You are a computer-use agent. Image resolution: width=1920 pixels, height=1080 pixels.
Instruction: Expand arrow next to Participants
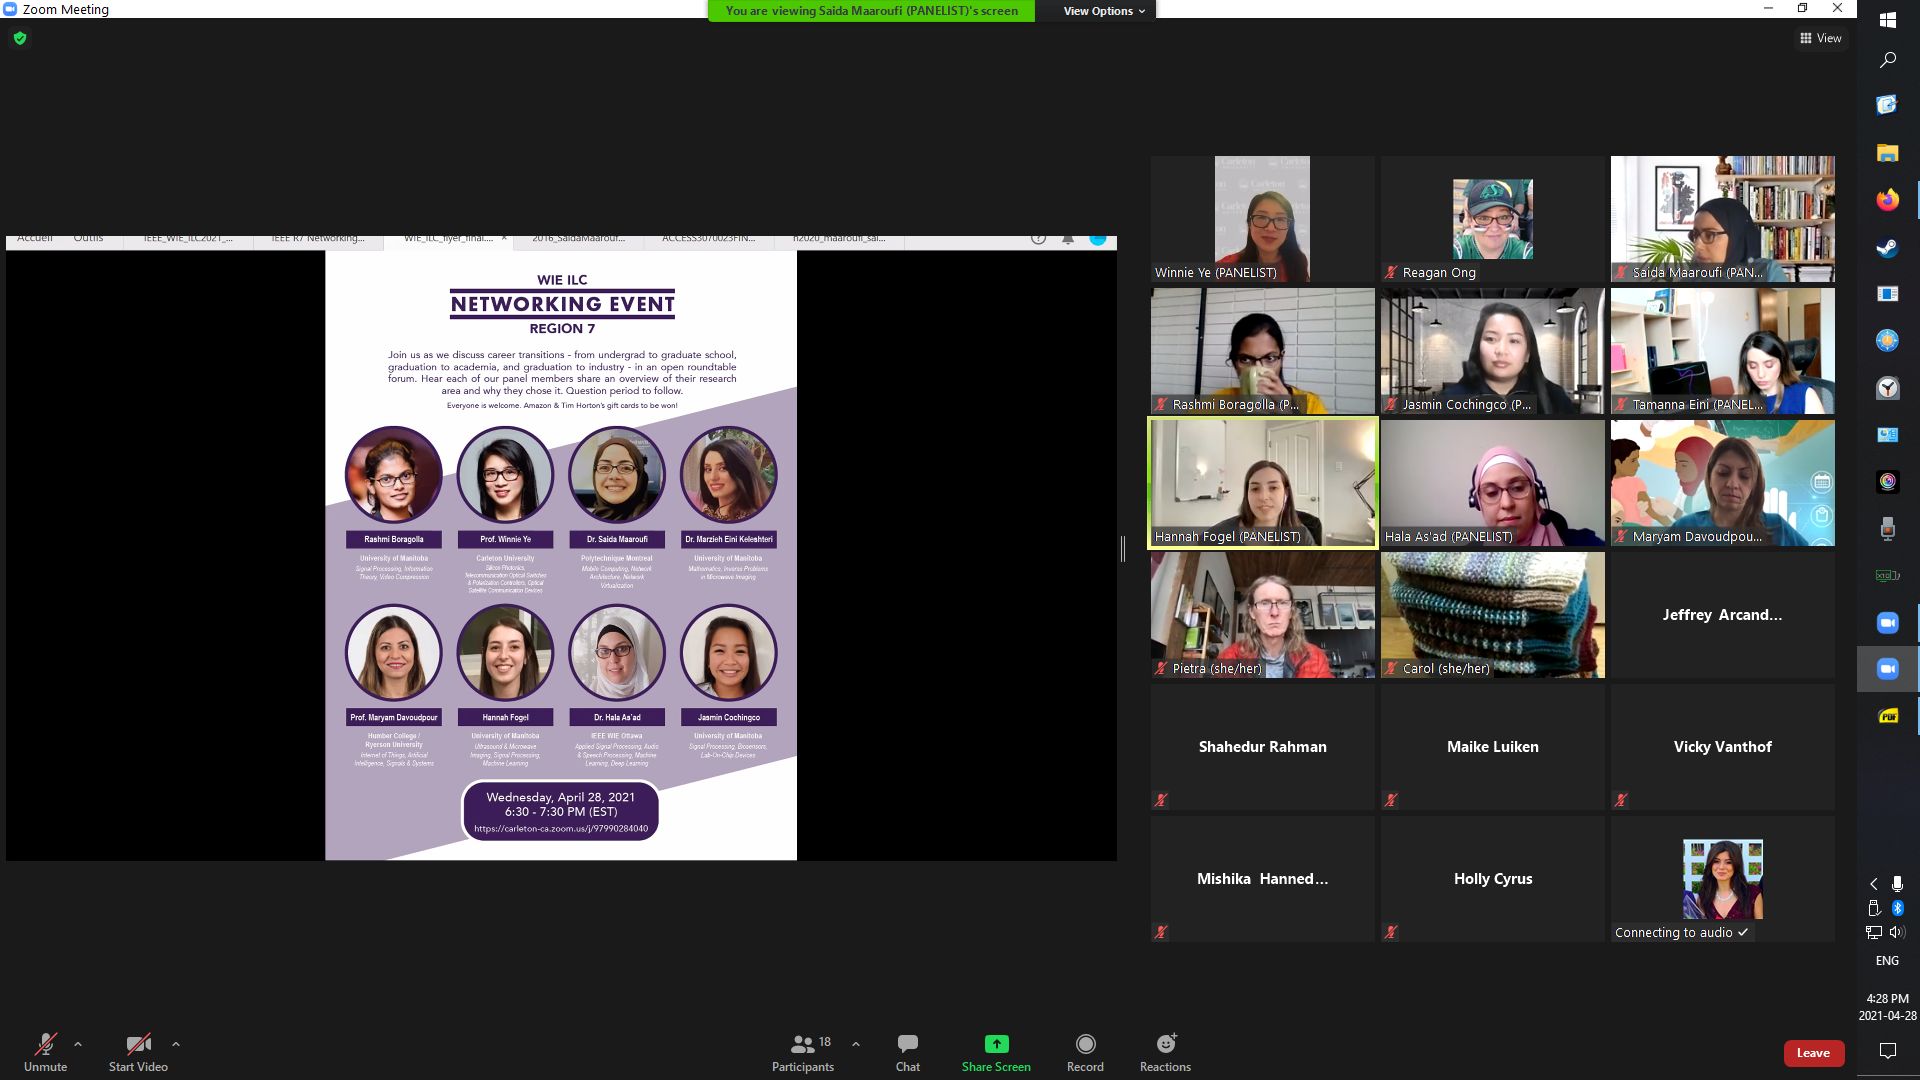[x=856, y=1044]
